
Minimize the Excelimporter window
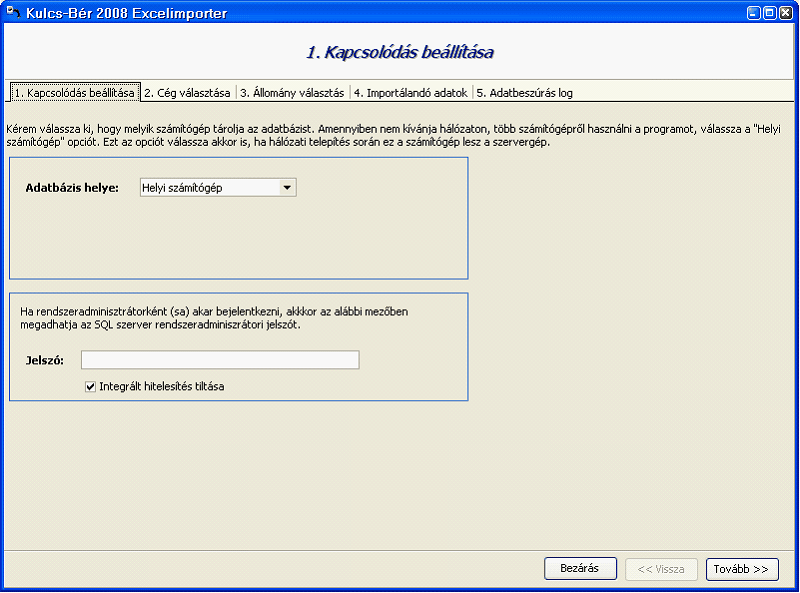(x=754, y=13)
